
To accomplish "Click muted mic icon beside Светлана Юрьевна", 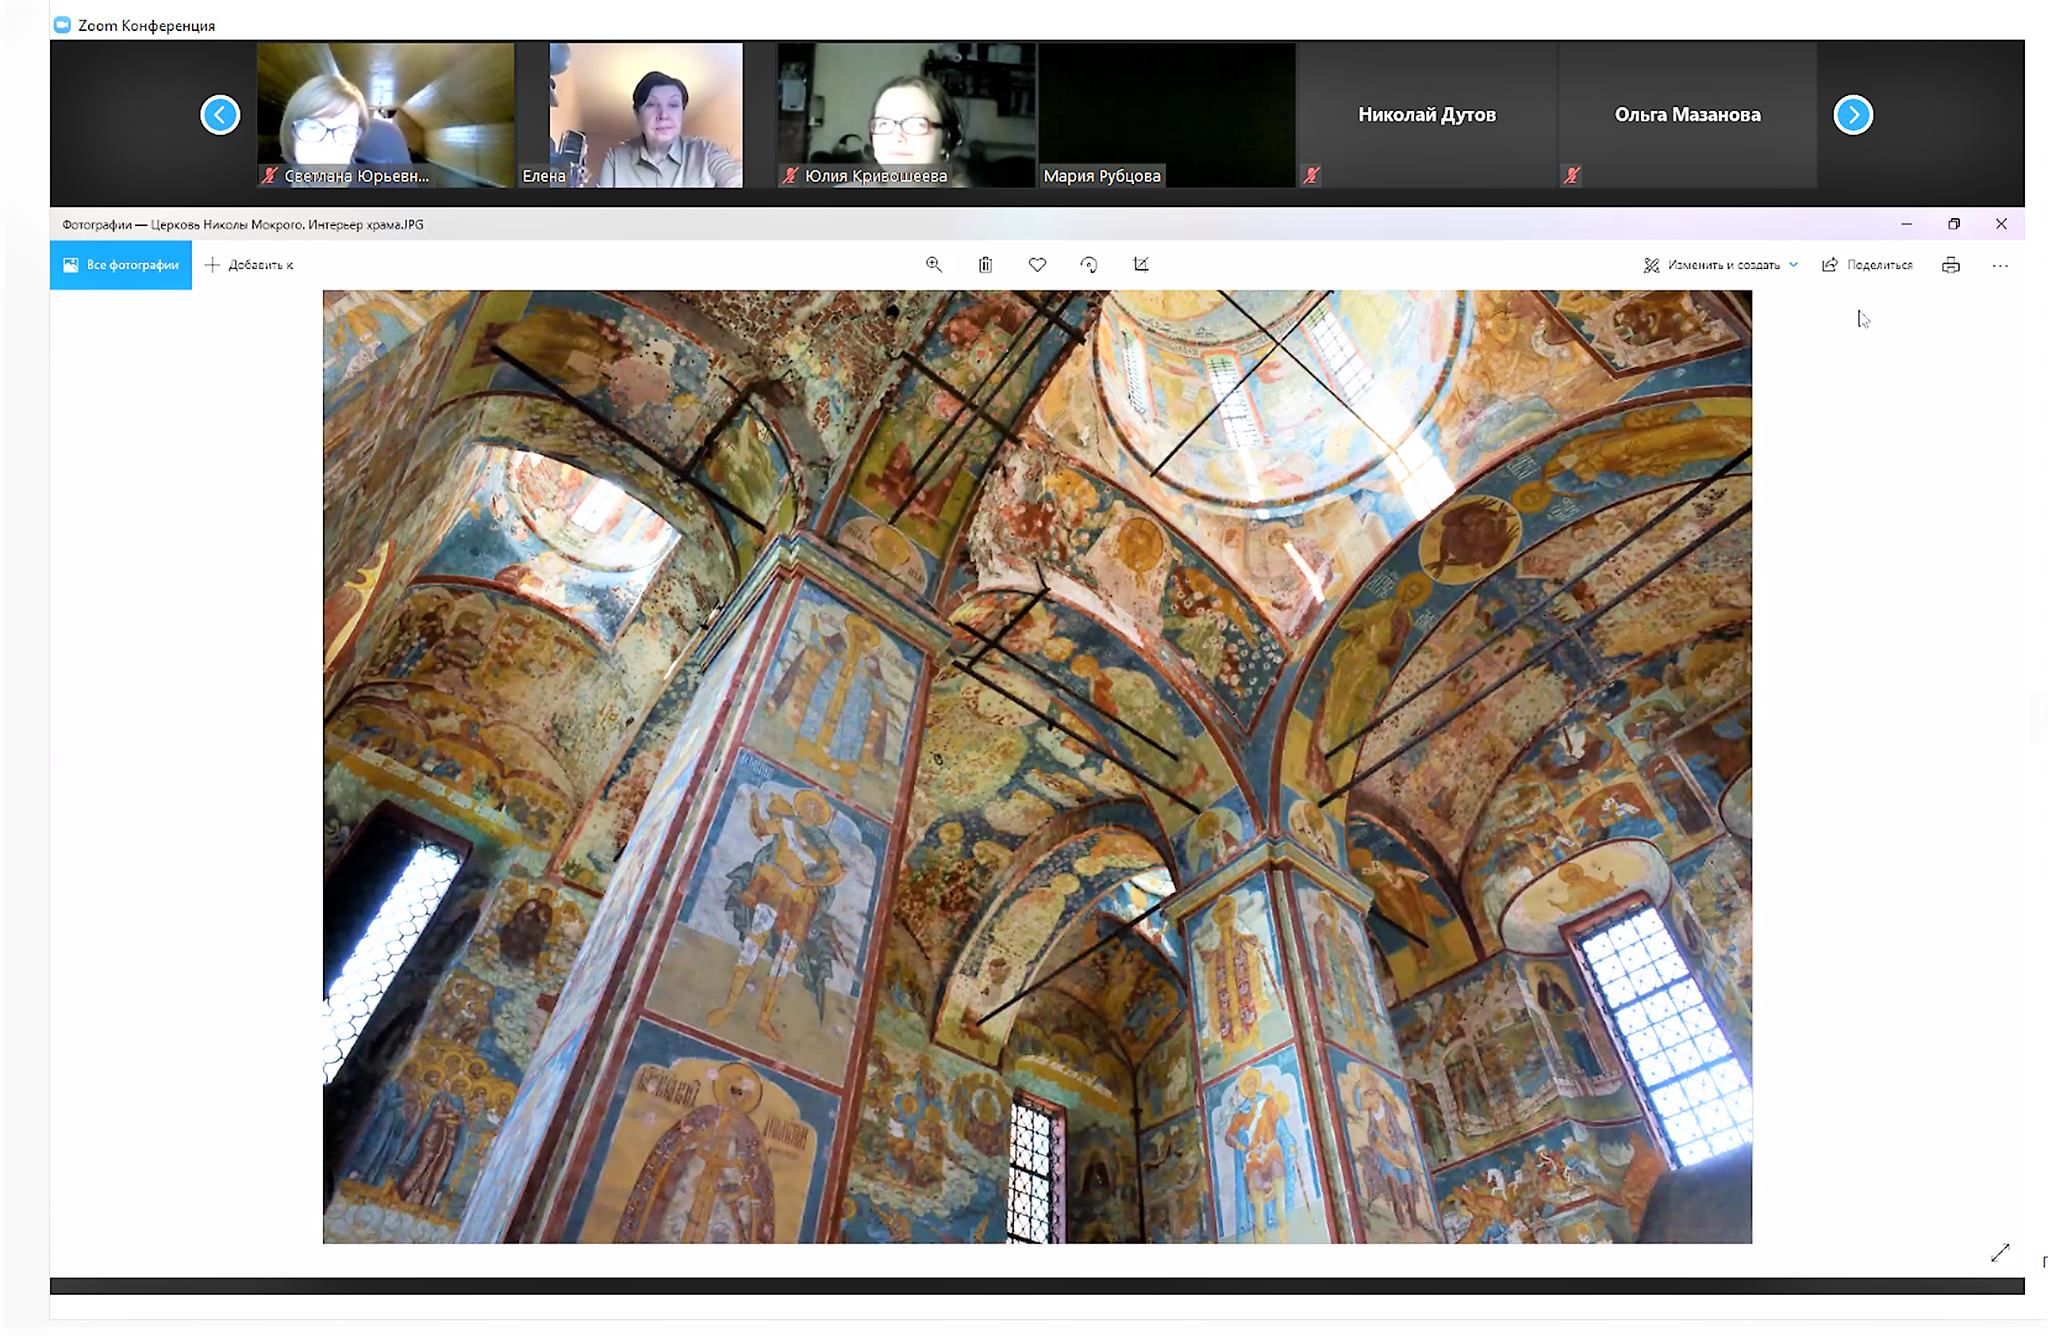I will coord(269,176).
